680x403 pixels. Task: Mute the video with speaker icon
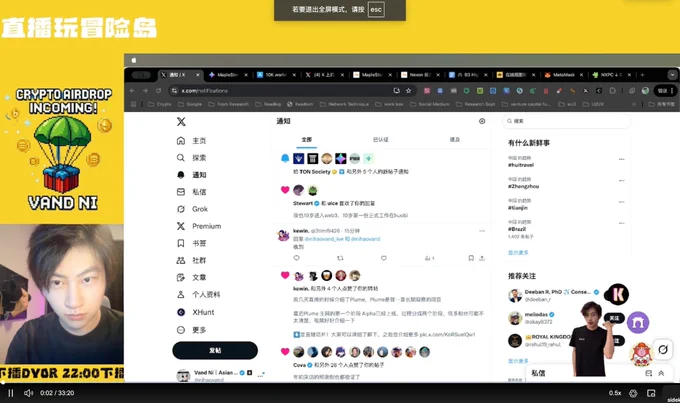29,393
